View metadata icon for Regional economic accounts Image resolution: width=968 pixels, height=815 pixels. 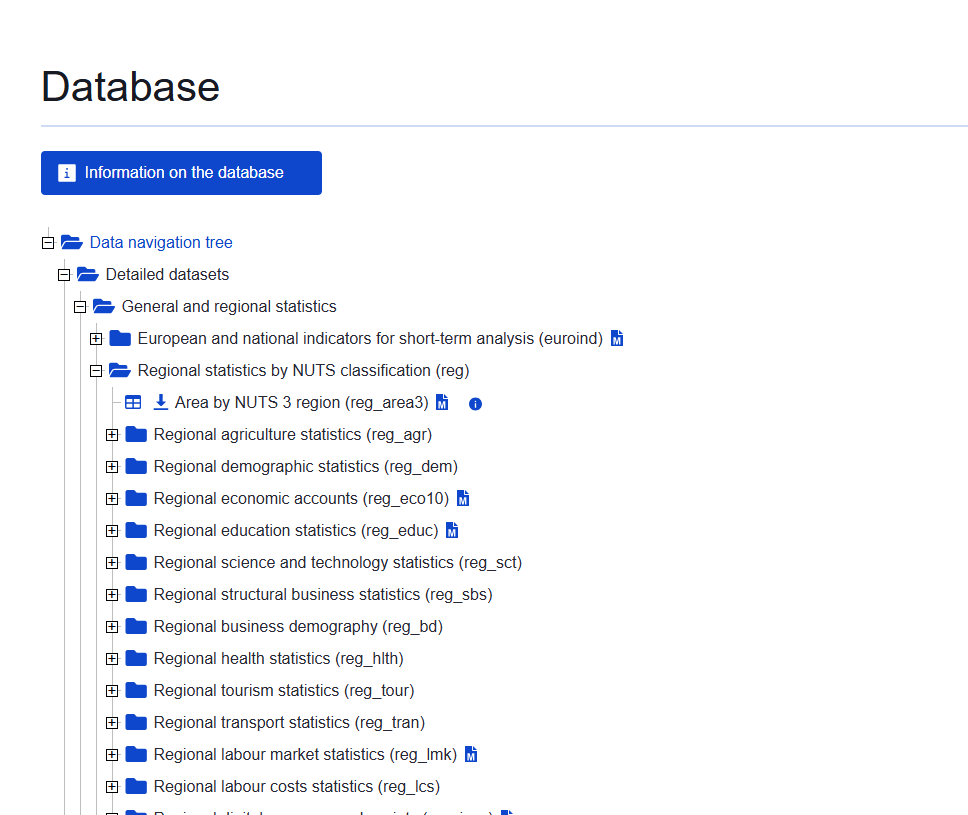click(463, 499)
